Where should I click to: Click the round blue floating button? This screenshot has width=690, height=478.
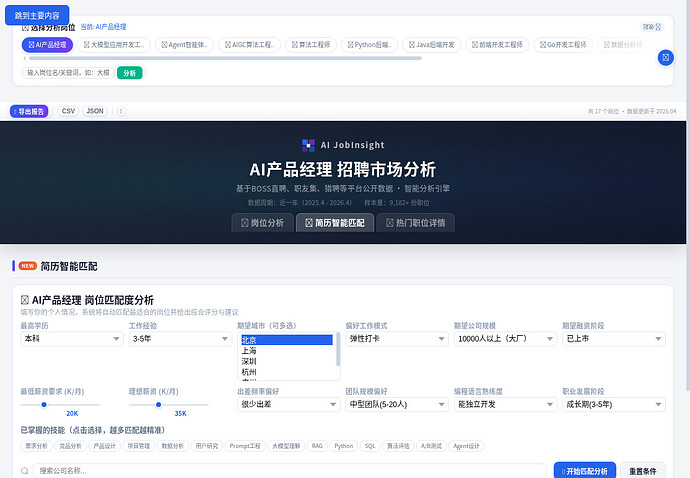[665, 57]
